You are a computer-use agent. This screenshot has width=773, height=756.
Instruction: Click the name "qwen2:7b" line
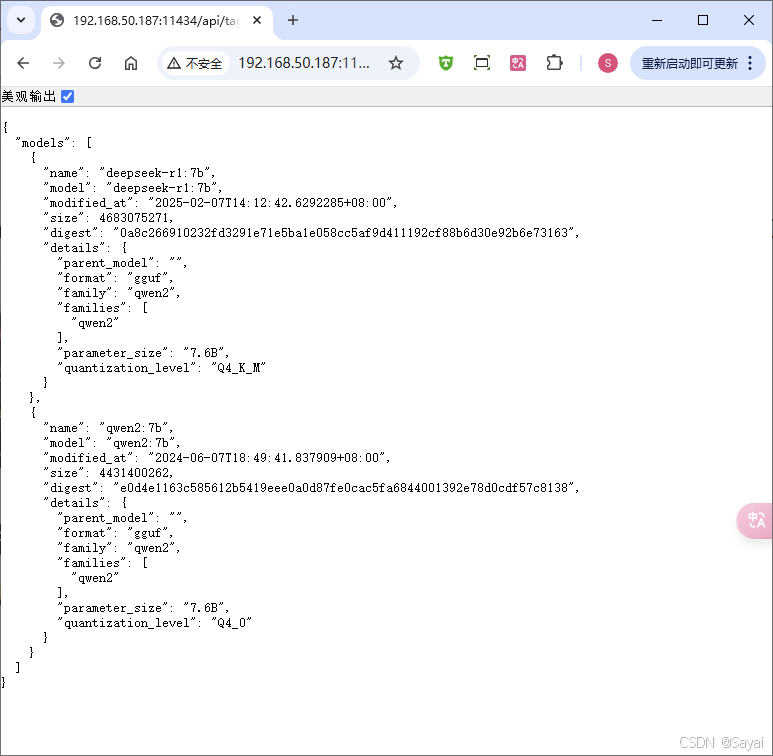point(108,428)
